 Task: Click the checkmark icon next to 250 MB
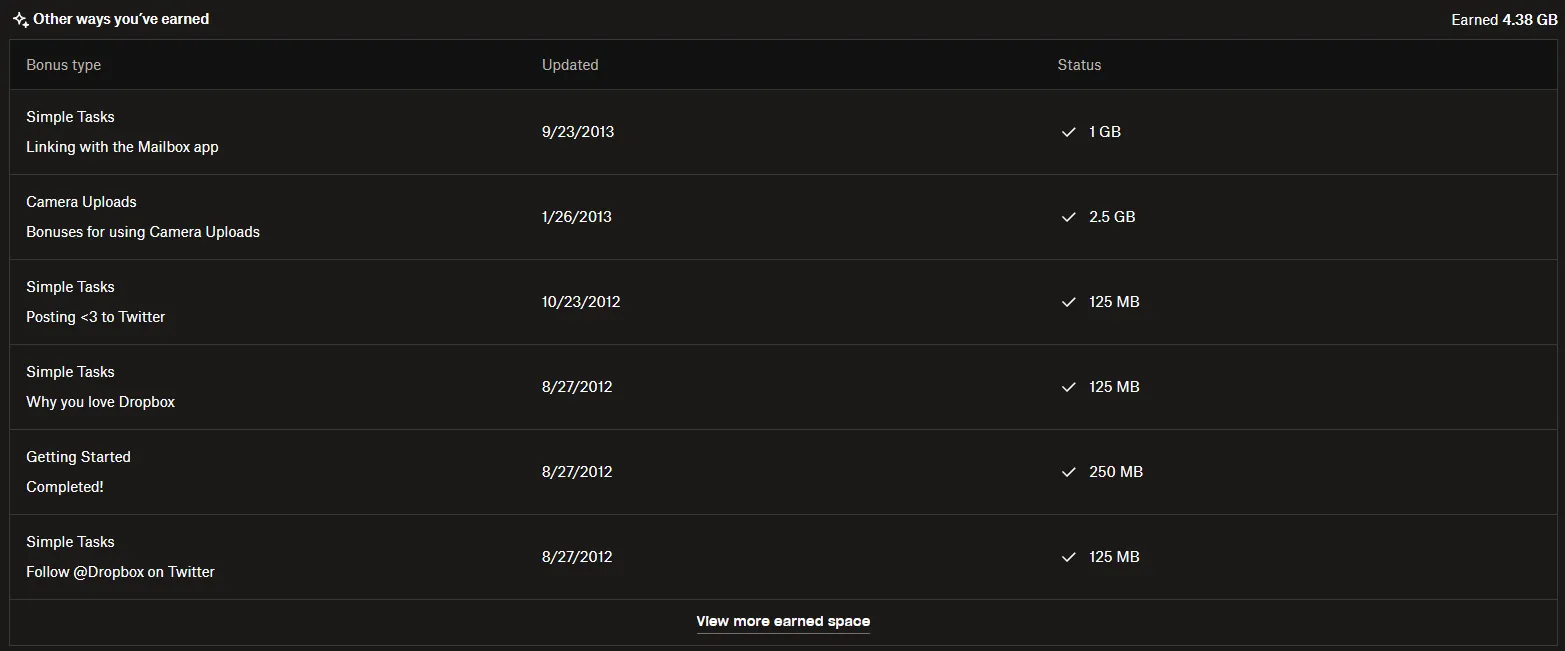pyautogui.click(x=1068, y=472)
